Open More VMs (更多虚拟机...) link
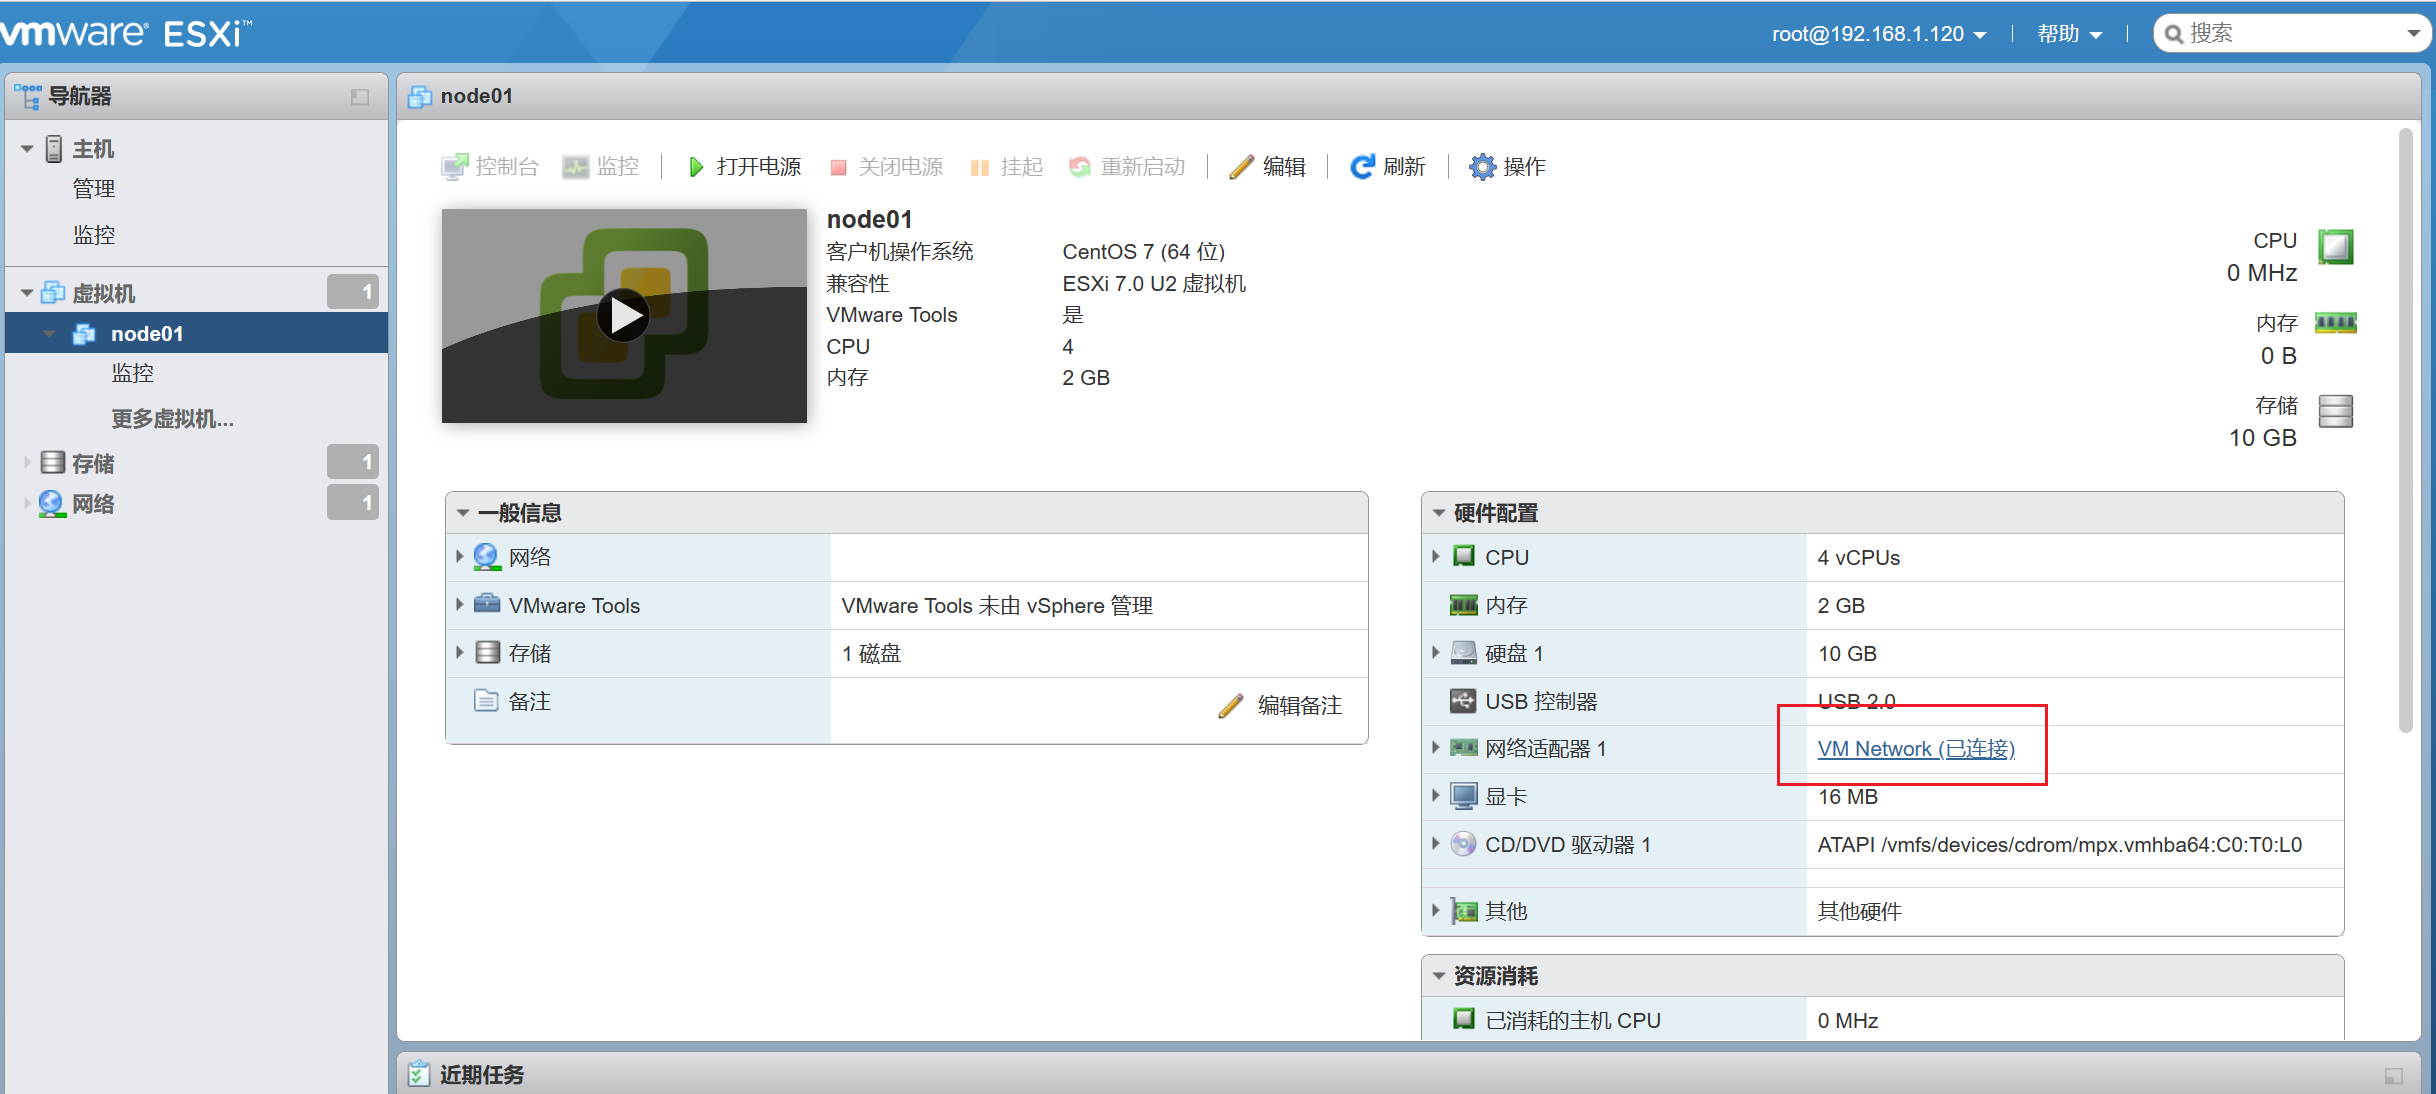 coord(172,419)
